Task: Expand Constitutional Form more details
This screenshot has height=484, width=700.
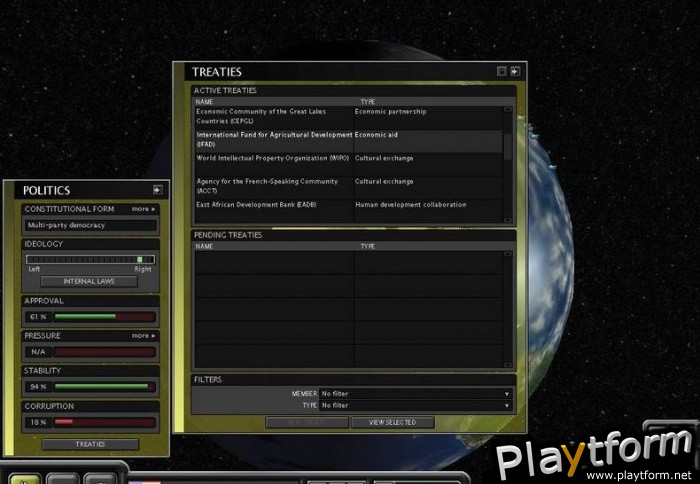Action: (143, 209)
